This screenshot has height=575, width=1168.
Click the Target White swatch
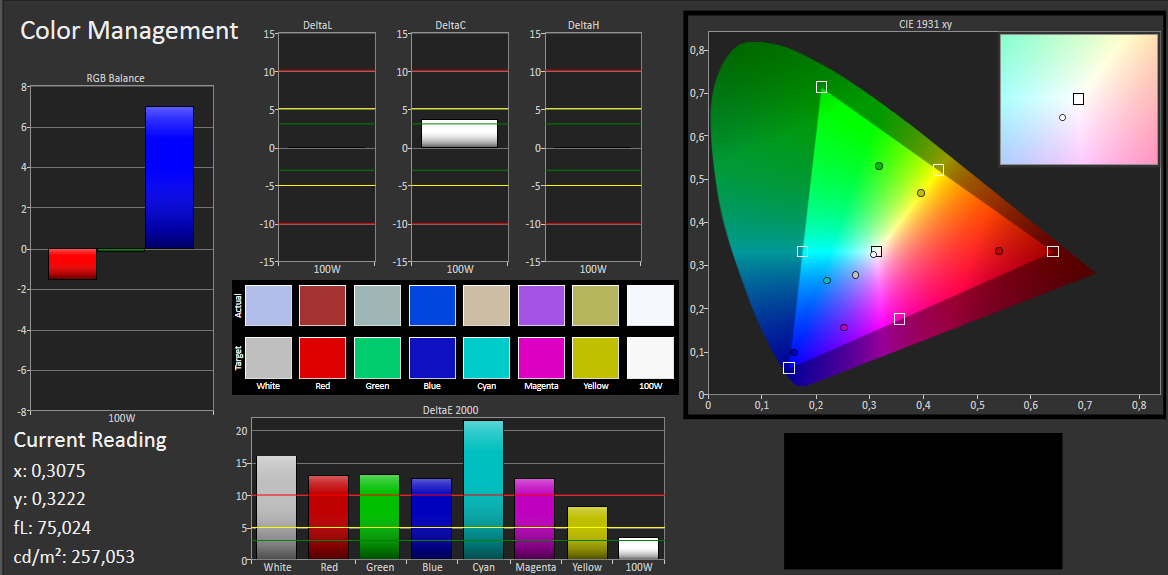point(268,358)
